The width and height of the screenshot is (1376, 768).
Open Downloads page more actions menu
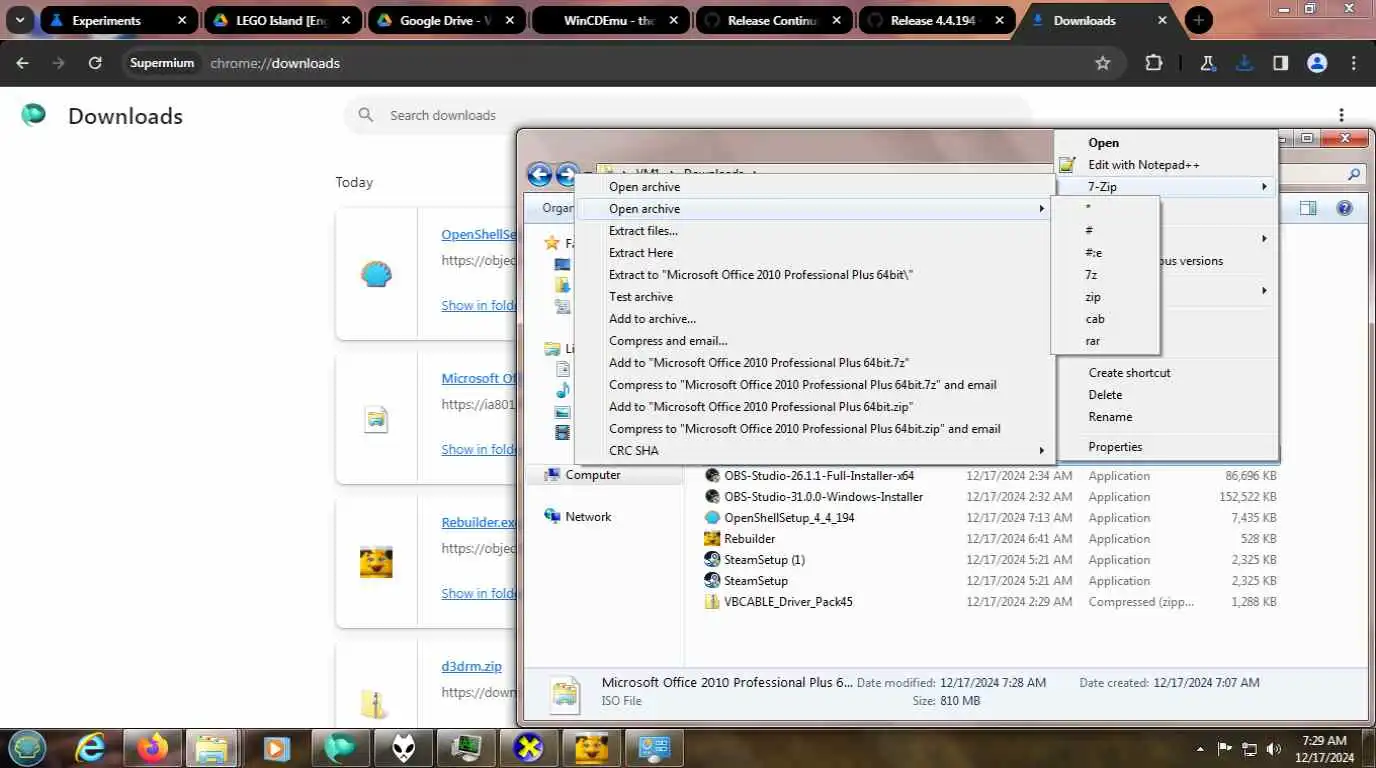[x=1342, y=115]
